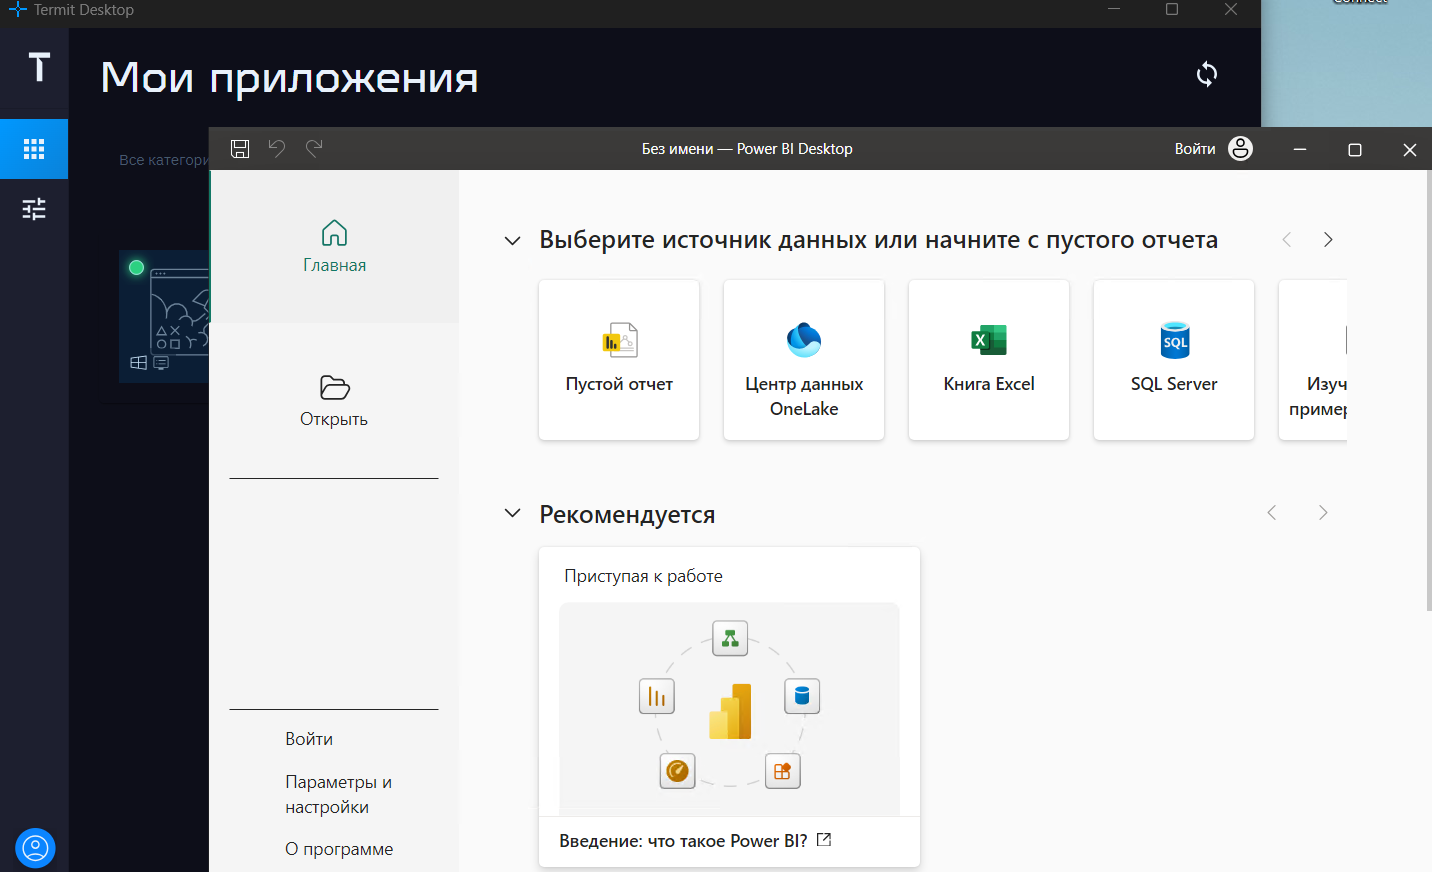Click previous arrow in Рекомендуется section

click(1272, 512)
